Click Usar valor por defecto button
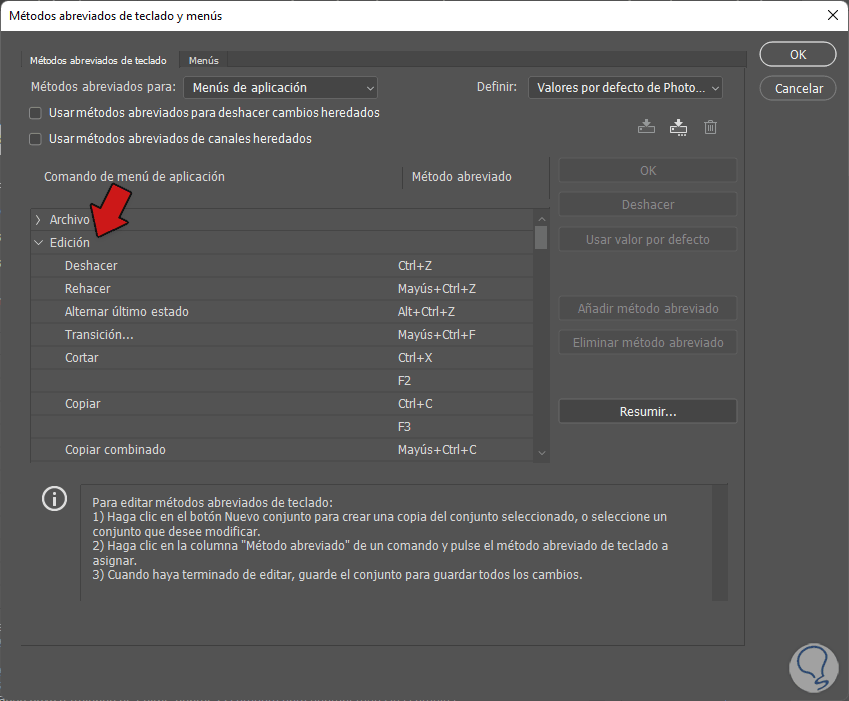 click(648, 239)
